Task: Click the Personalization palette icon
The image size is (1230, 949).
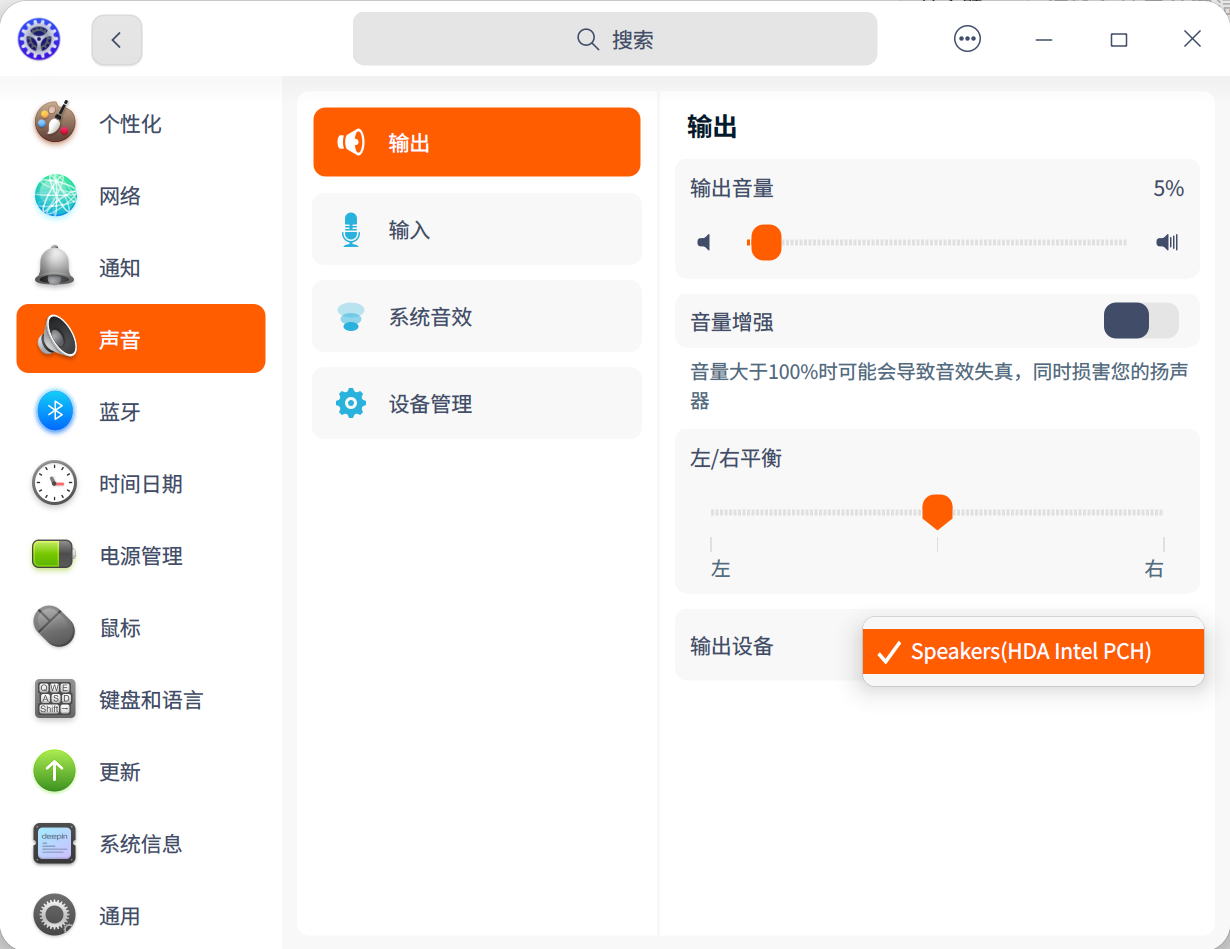Action: tap(55, 123)
